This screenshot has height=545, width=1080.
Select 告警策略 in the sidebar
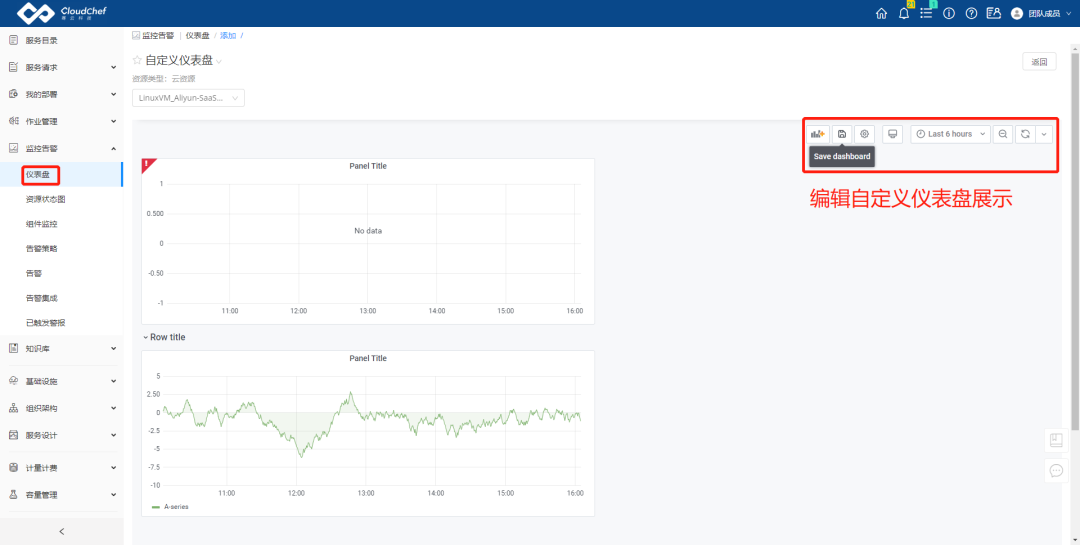(x=41, y=249)
